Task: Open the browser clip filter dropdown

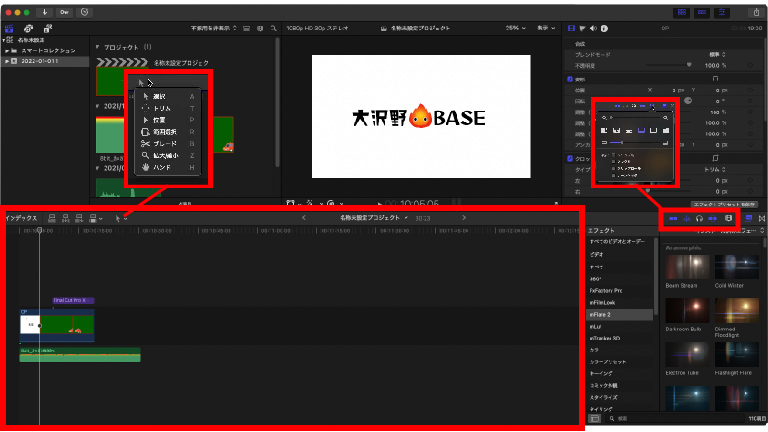Action: click(214, 28)
